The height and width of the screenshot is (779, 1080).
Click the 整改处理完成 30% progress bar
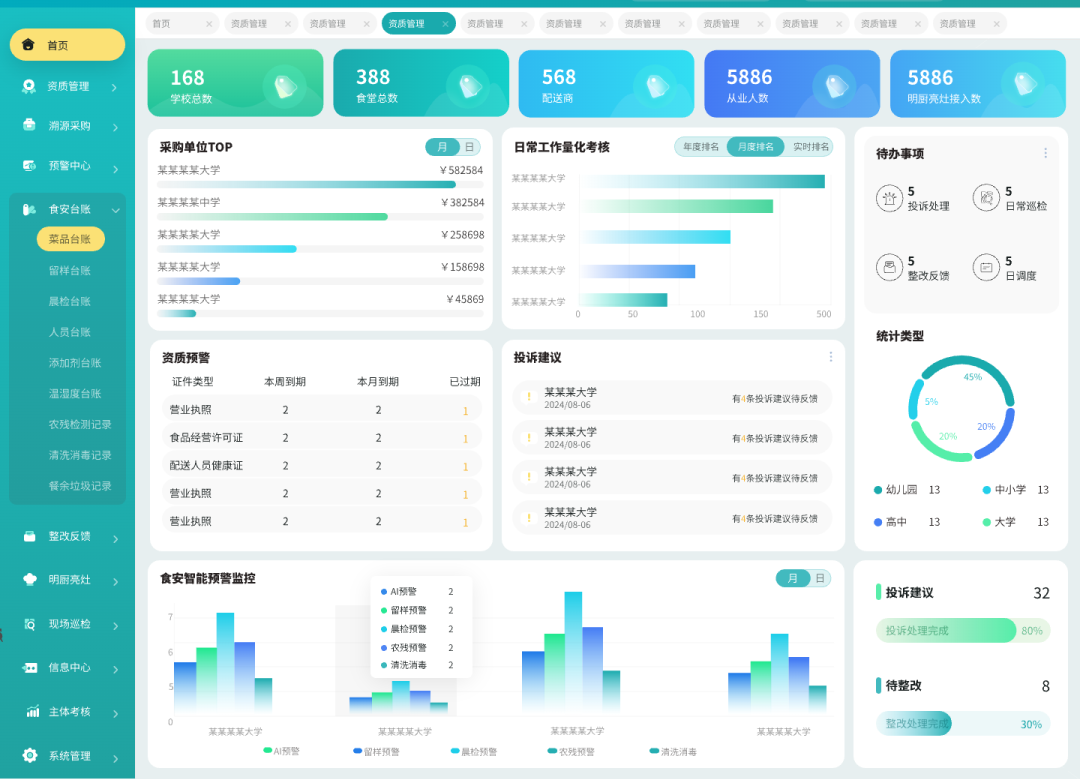[963, 724]
